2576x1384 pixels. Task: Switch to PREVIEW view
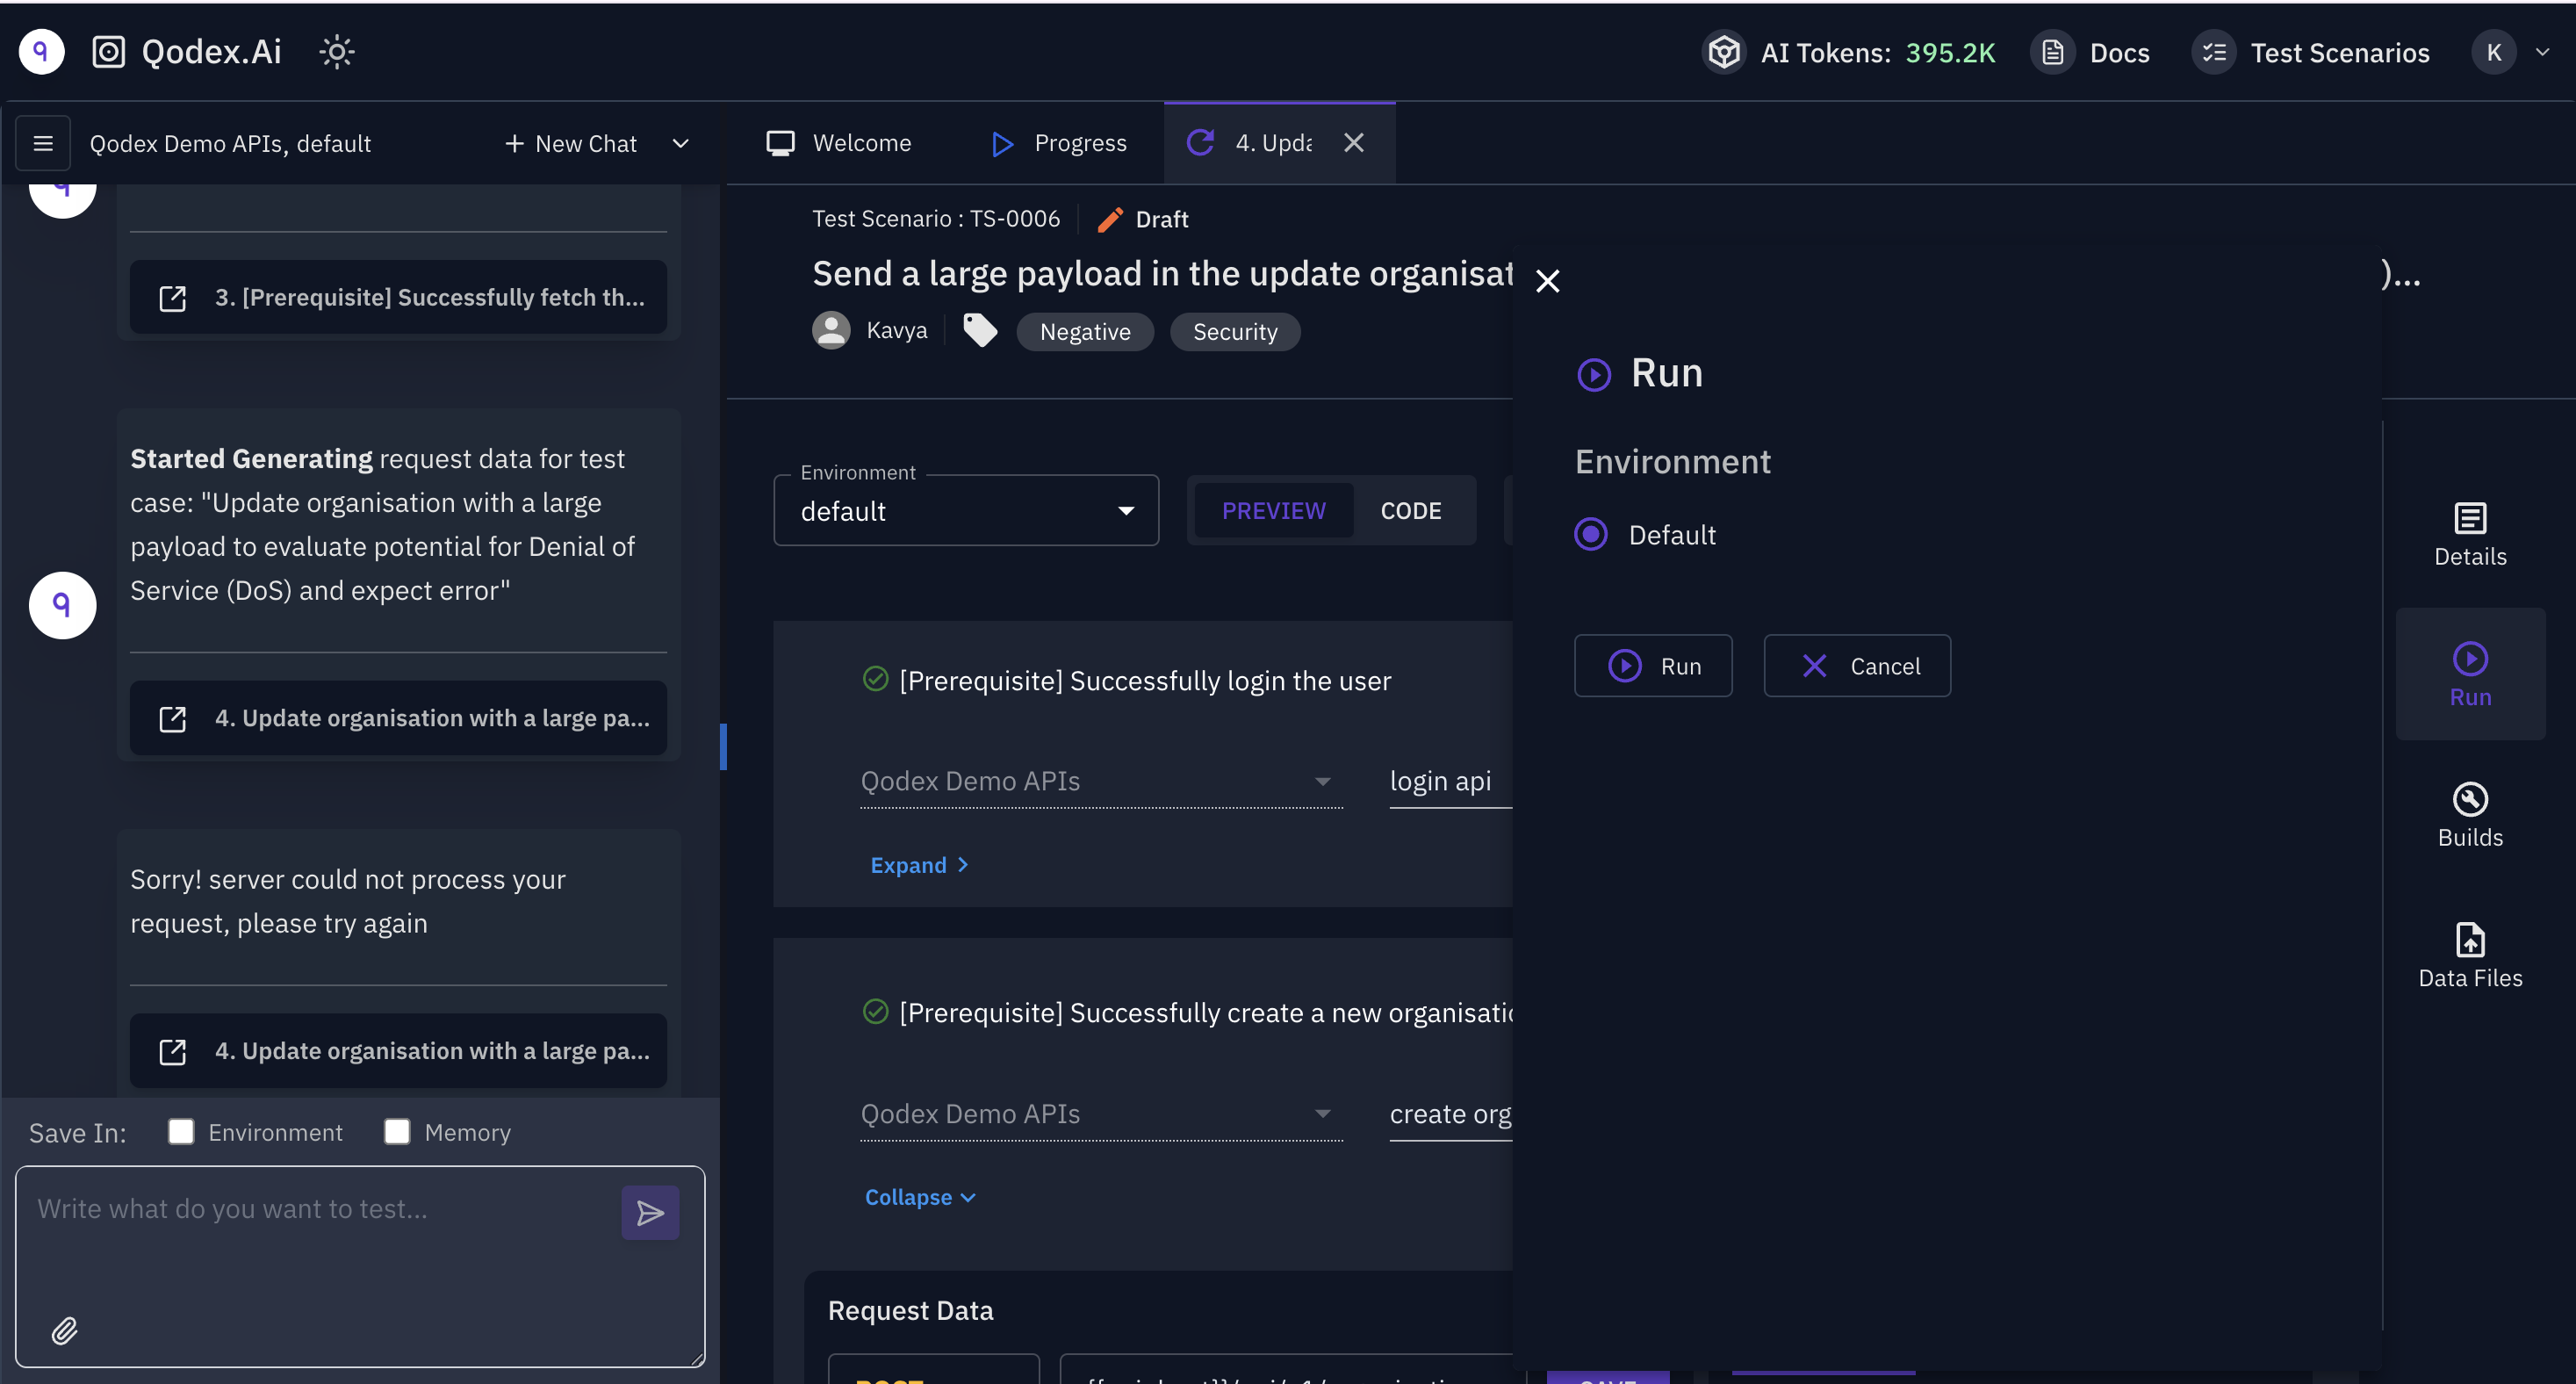pos(1273,510)
